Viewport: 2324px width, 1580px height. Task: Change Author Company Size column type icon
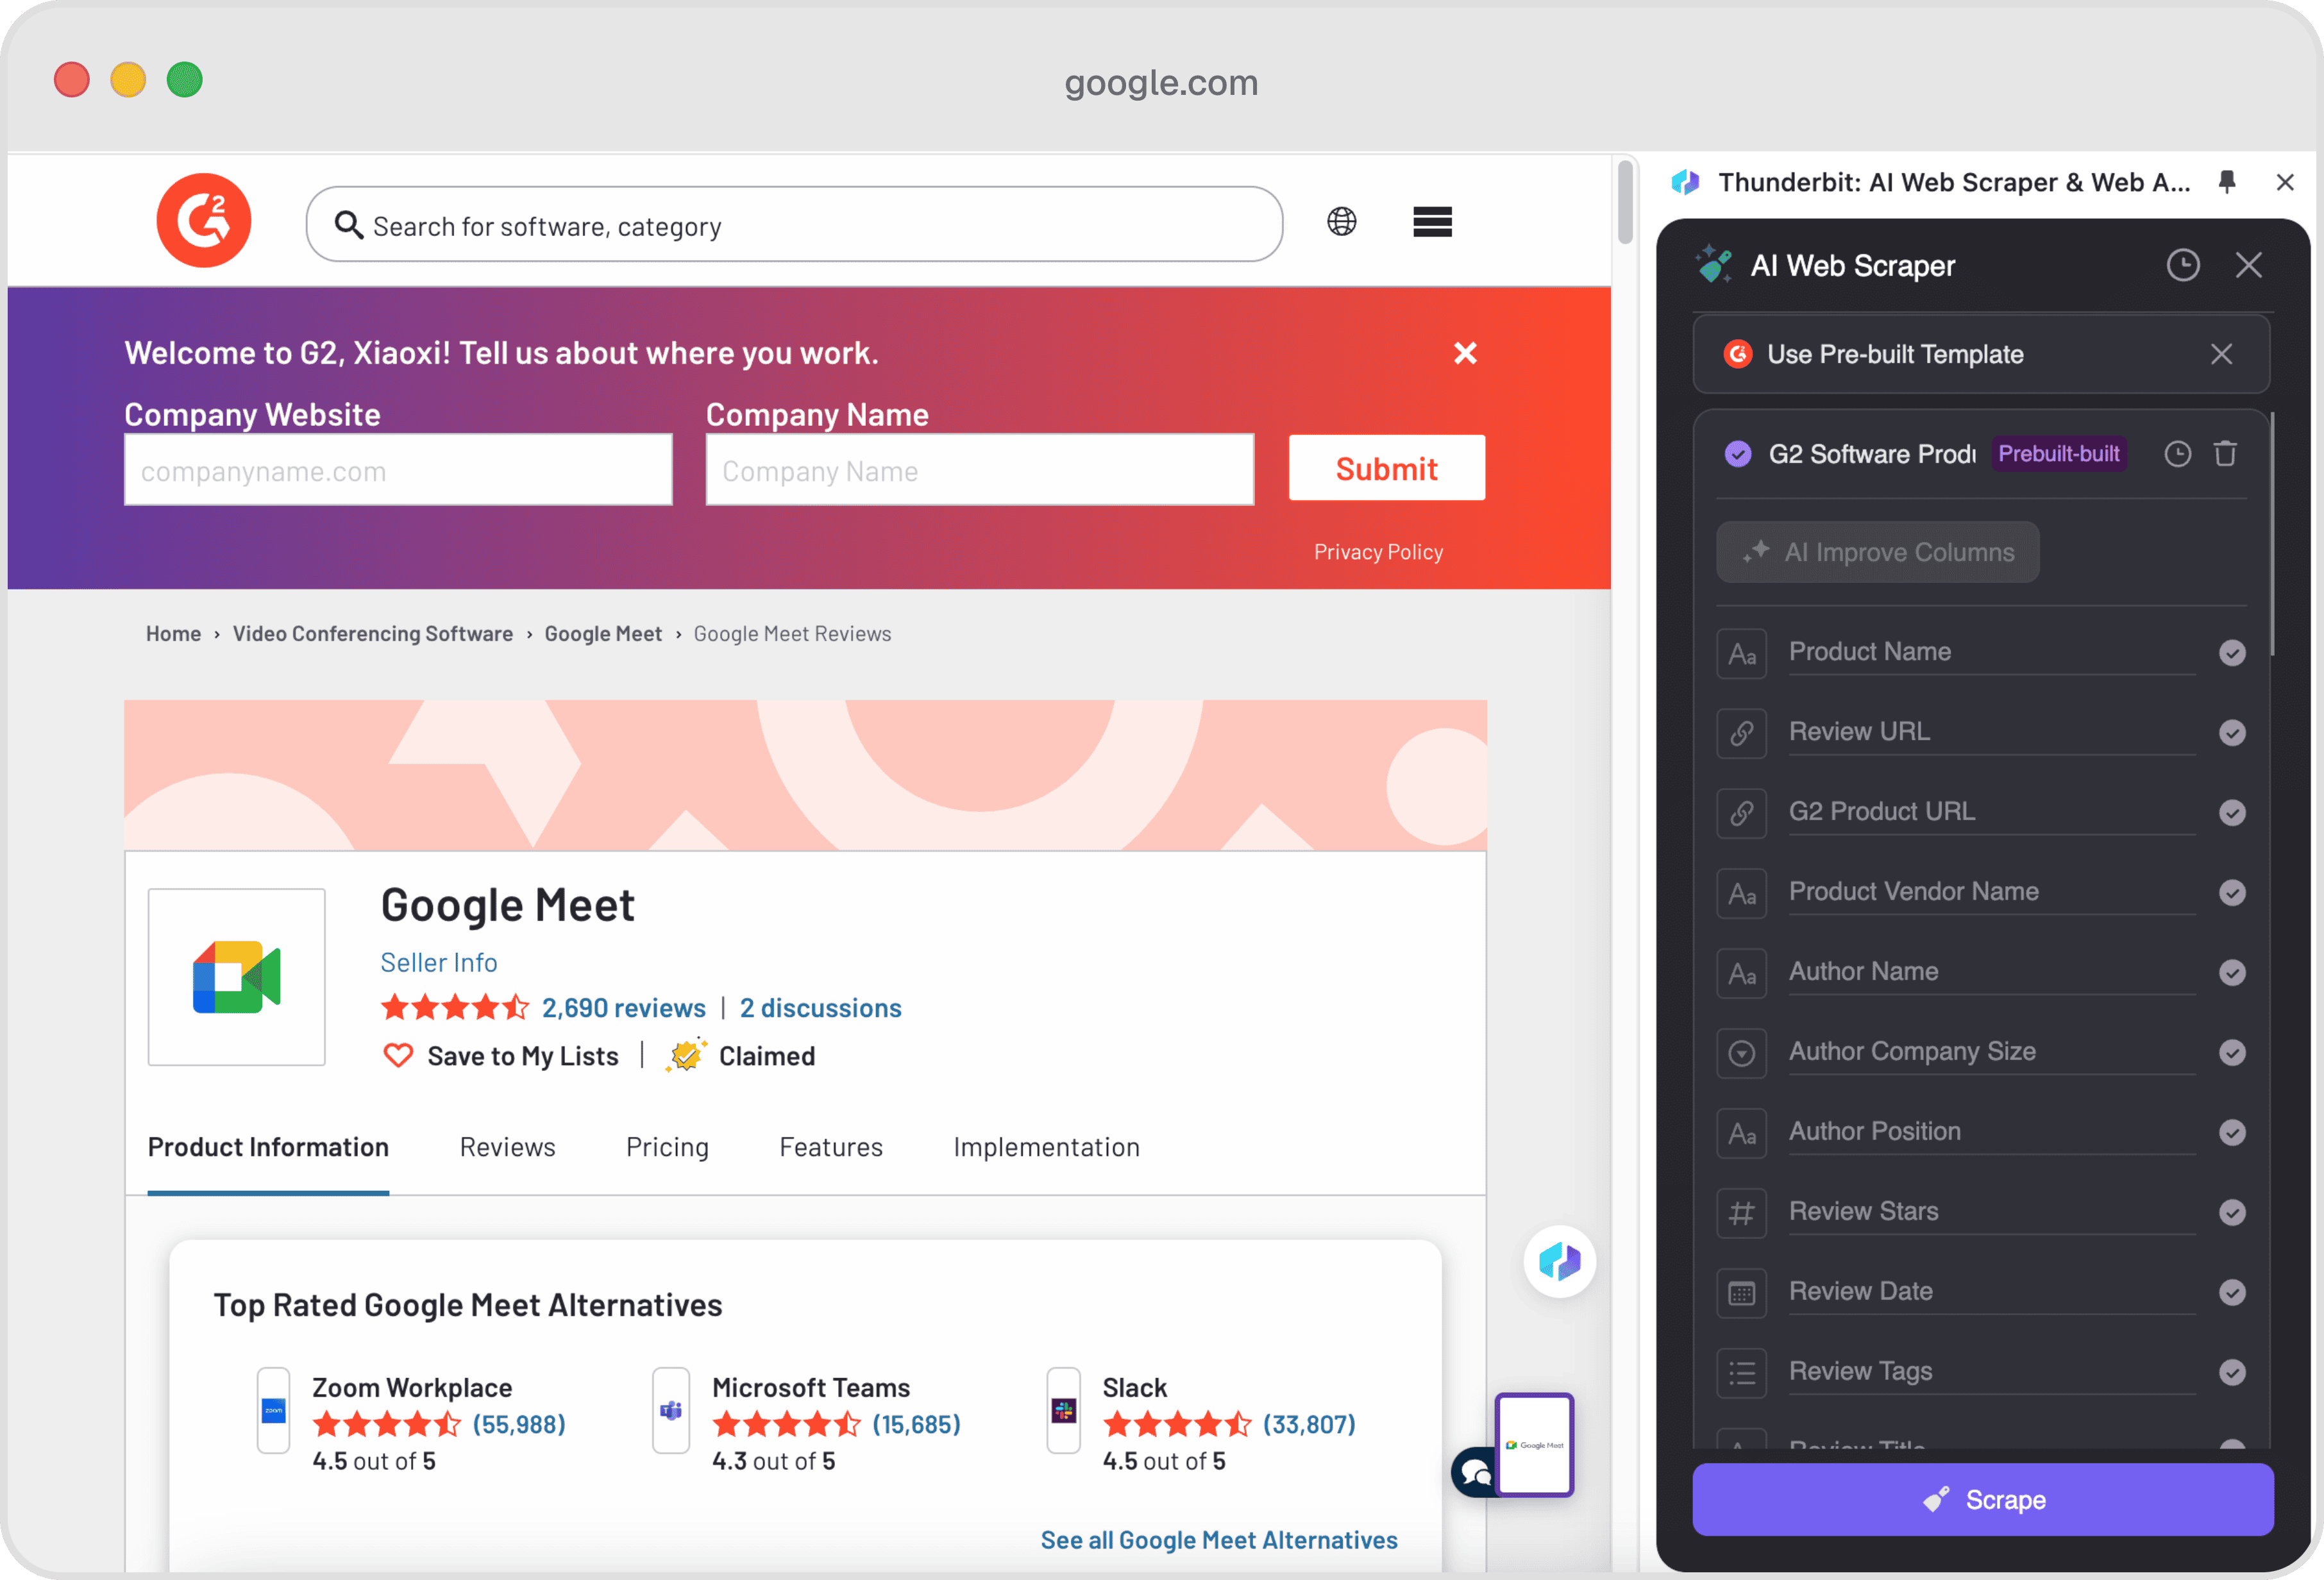1742,1053
